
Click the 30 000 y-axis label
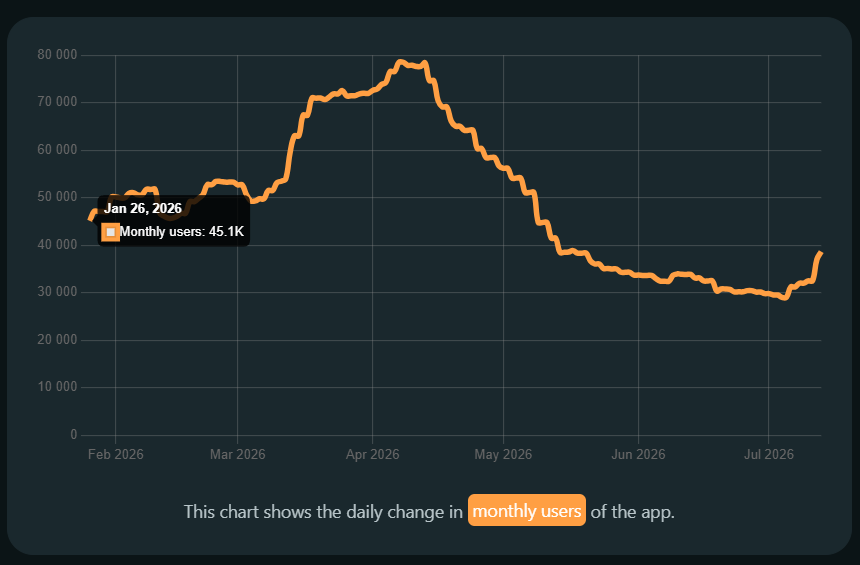coord(57,291)
